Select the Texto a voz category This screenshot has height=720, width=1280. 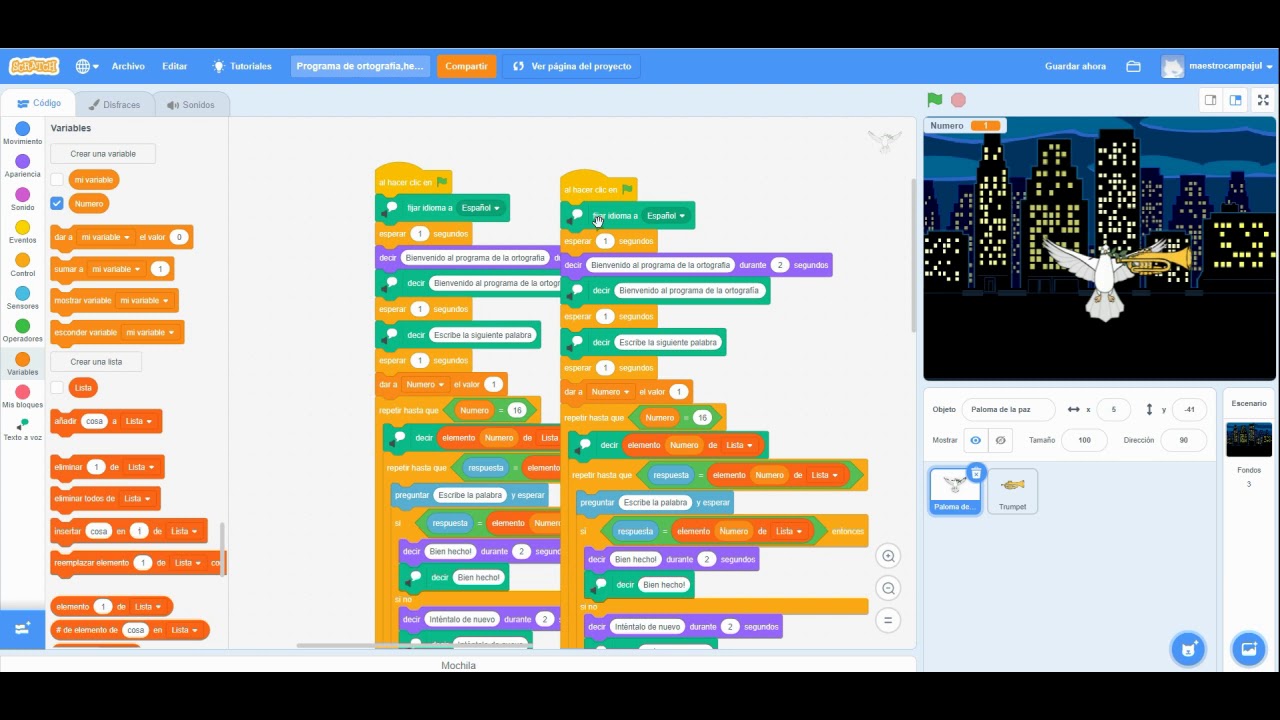(x=22, y=429)
